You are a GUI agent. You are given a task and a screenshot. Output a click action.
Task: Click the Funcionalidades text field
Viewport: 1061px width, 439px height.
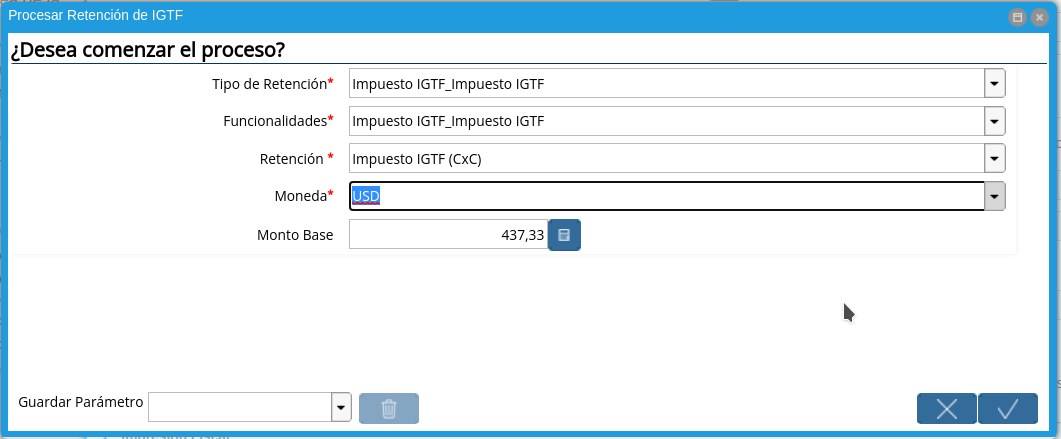click(x=665, y=121)
